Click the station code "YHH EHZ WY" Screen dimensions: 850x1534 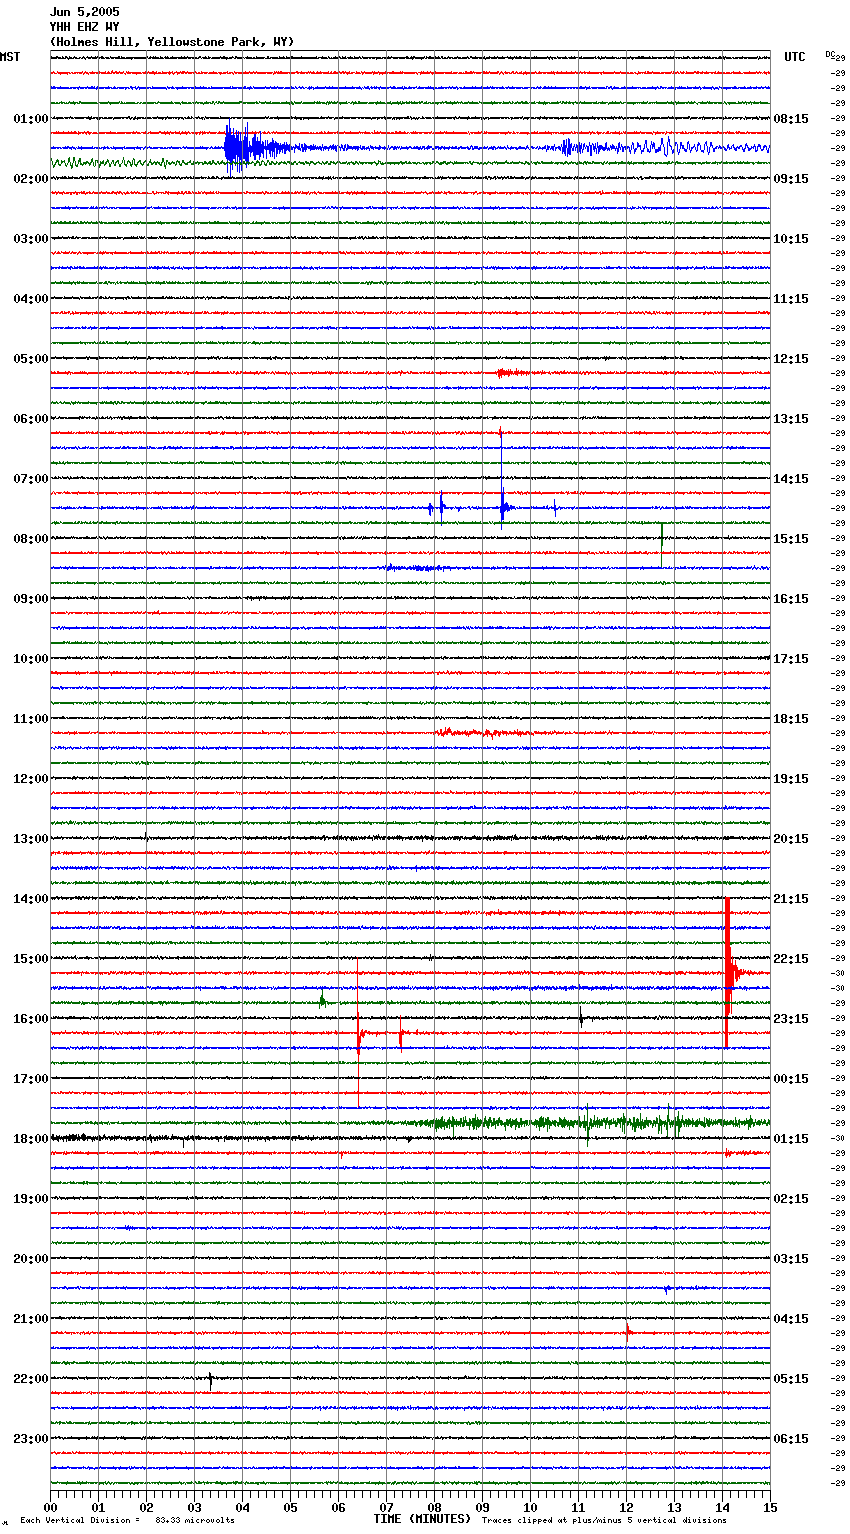tap(84, 27)
